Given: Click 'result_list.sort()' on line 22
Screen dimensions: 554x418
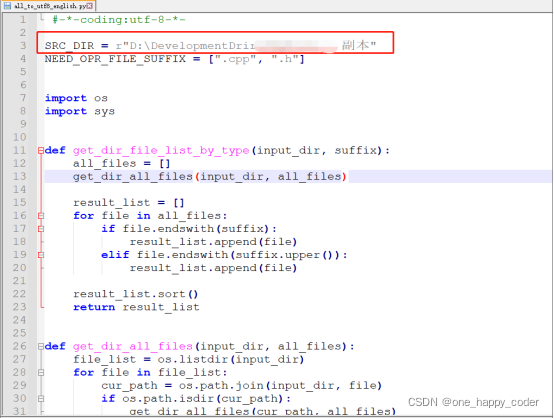Looking at the screenshot, I should 136,294.
